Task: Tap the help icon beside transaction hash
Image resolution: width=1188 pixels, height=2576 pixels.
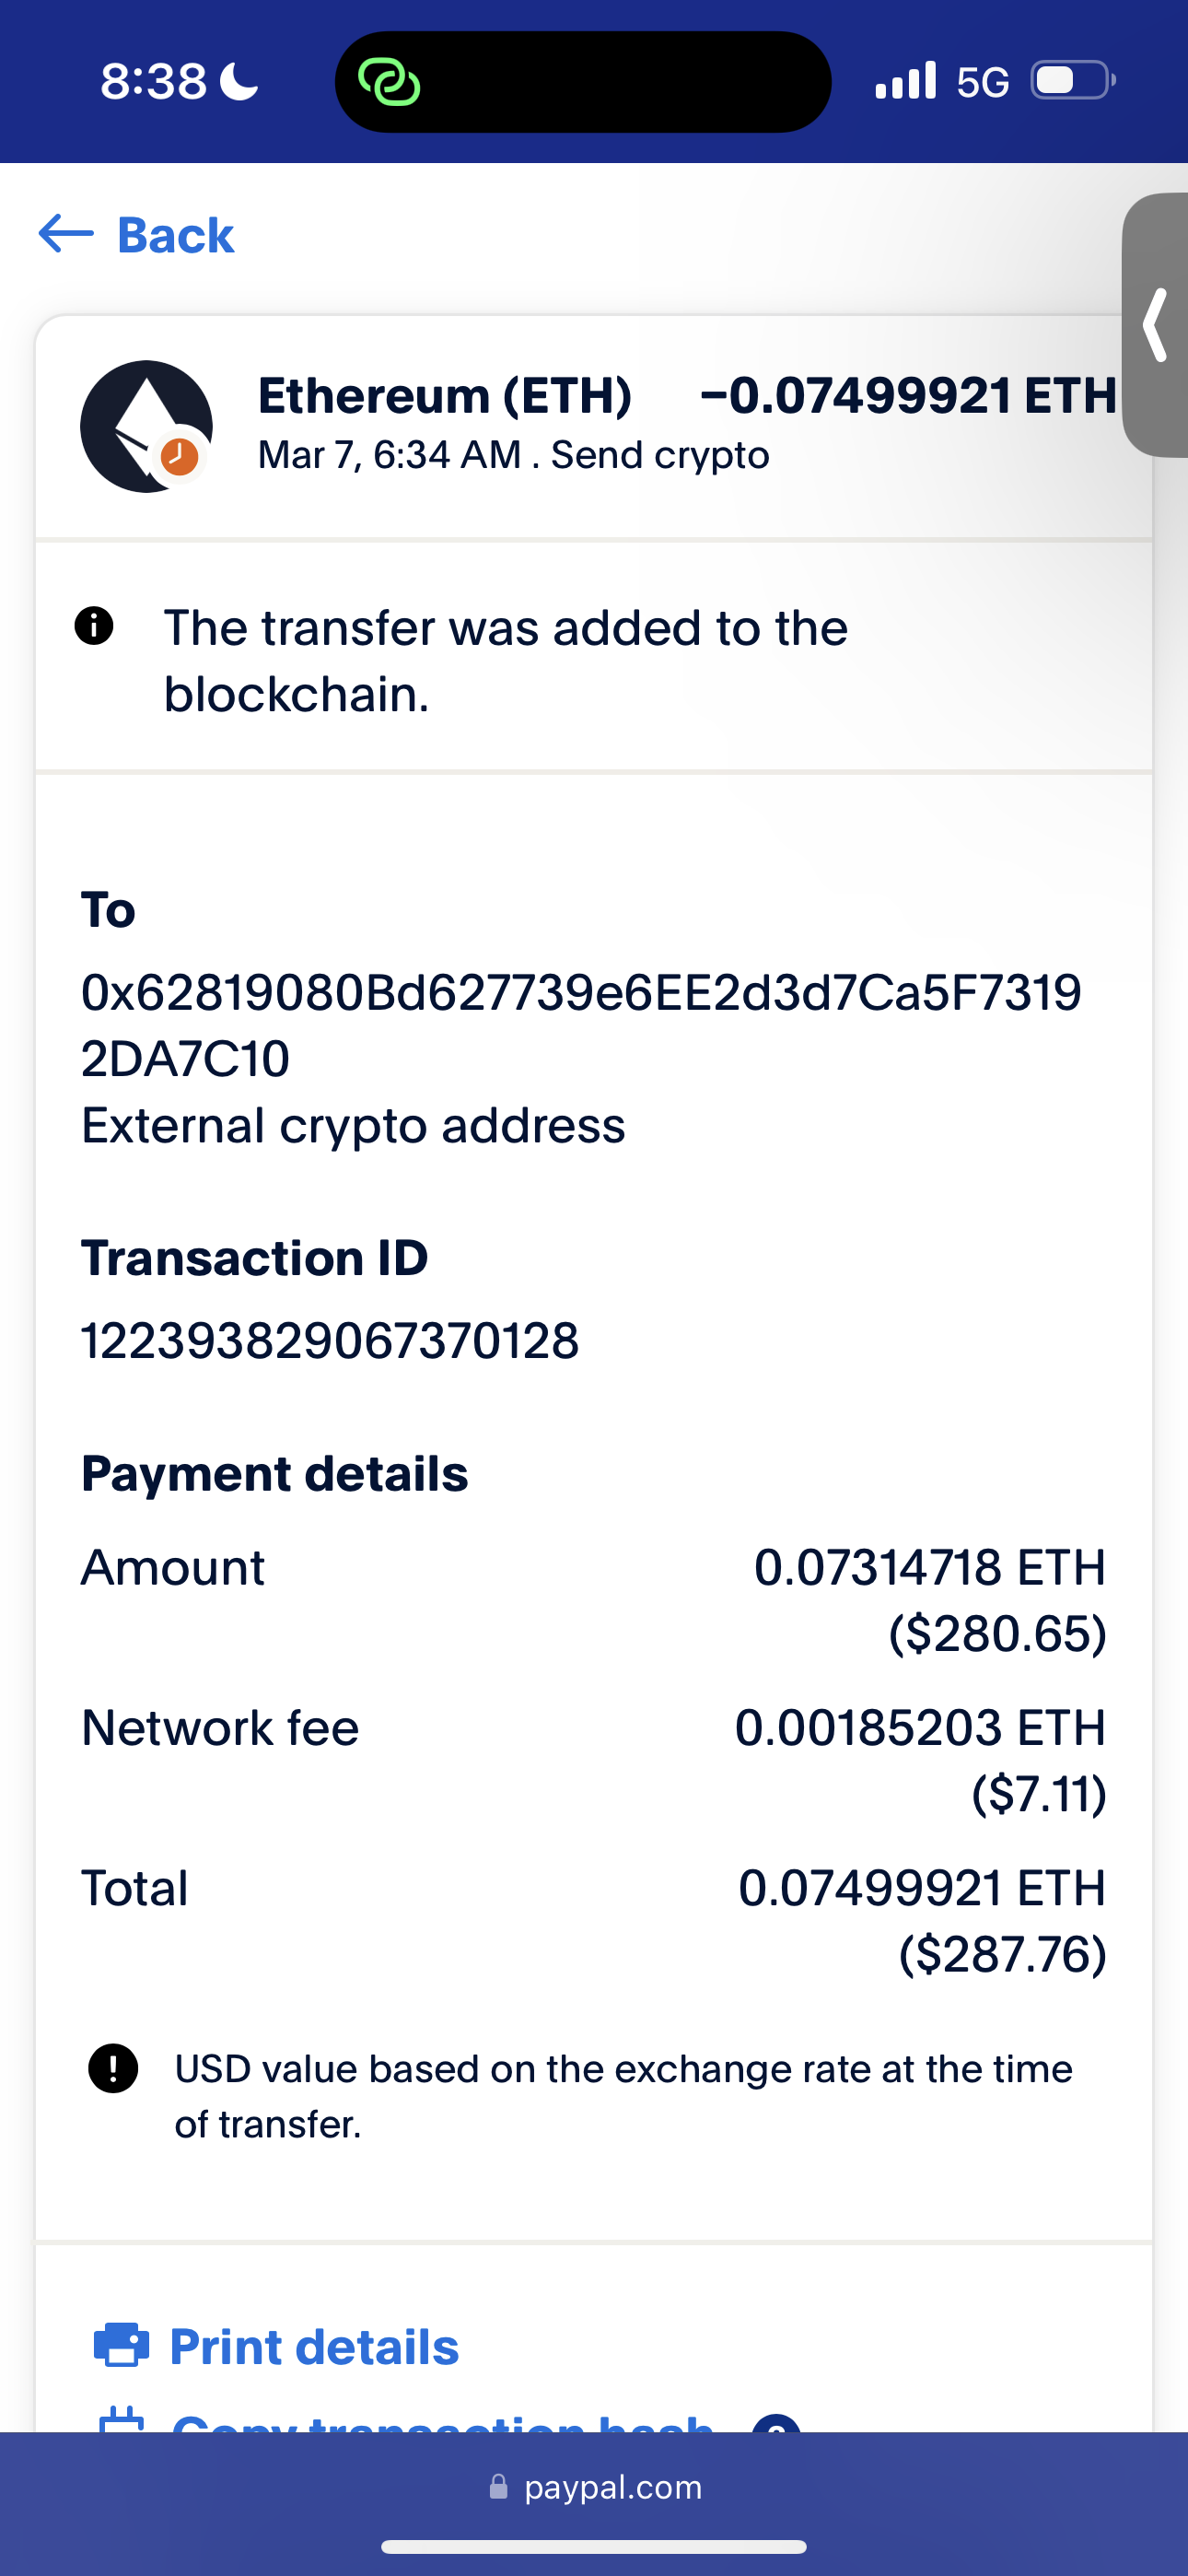Action: pos(776,2423)
